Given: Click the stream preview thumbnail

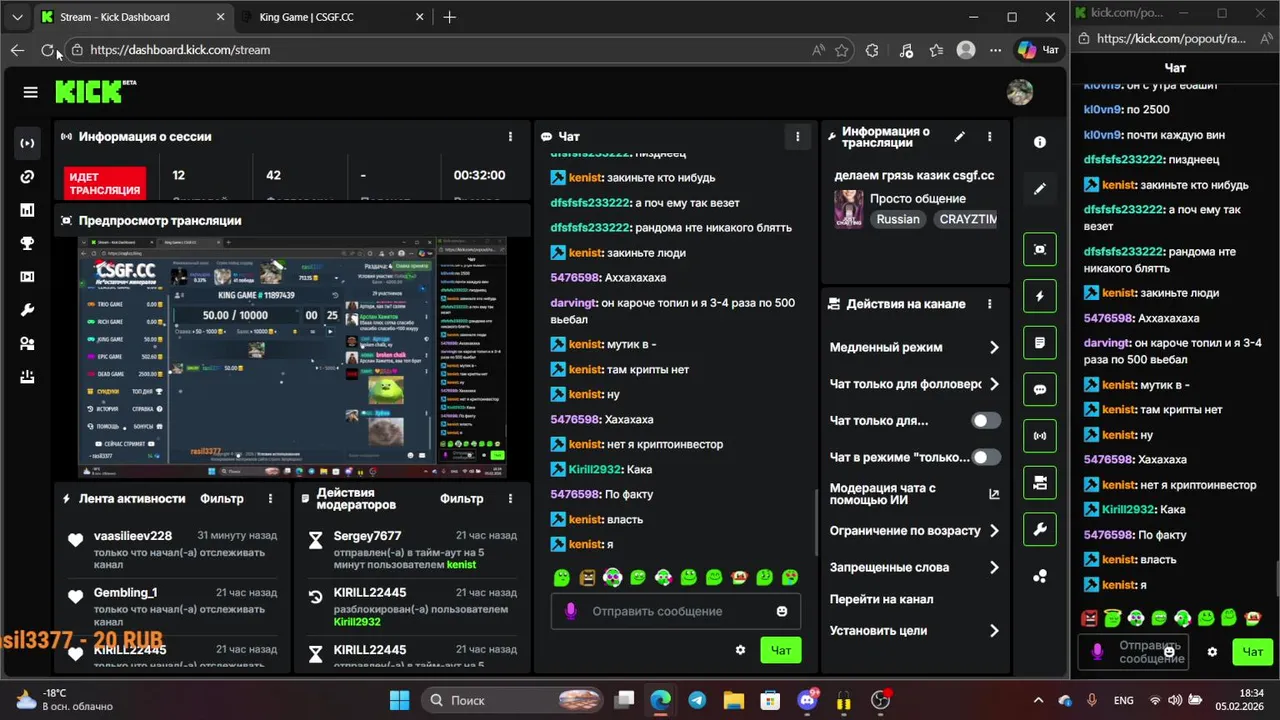Looking at the screenshot, I should (x=292, y=358).
